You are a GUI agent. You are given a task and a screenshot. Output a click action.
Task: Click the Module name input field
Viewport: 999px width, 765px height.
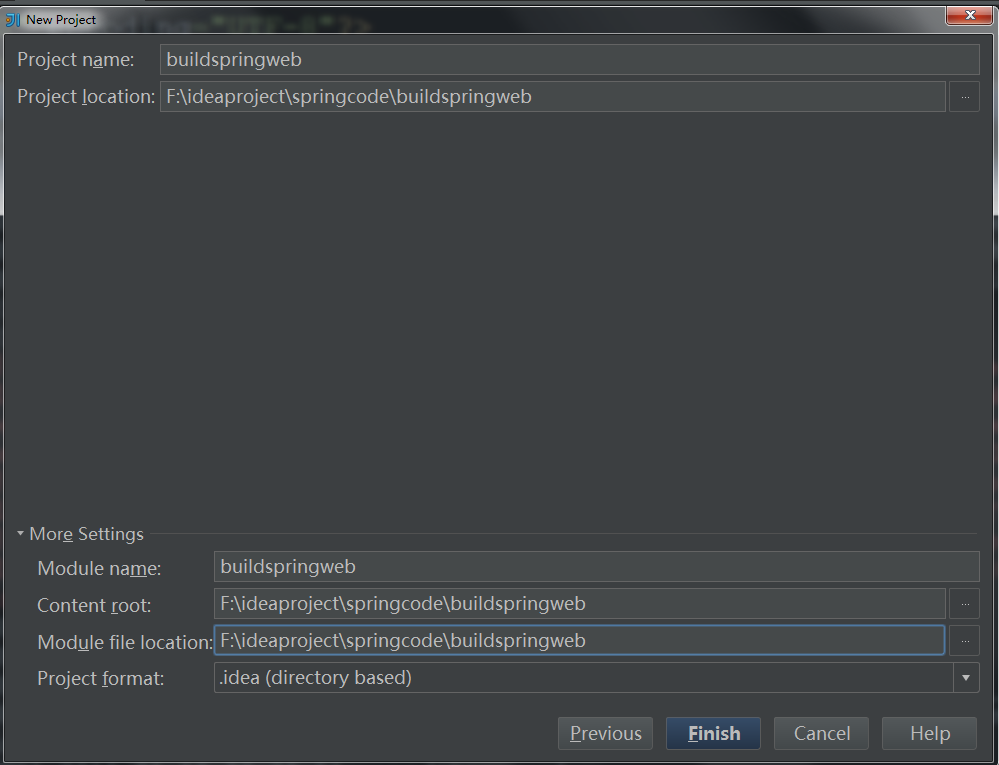click(596, 567)
